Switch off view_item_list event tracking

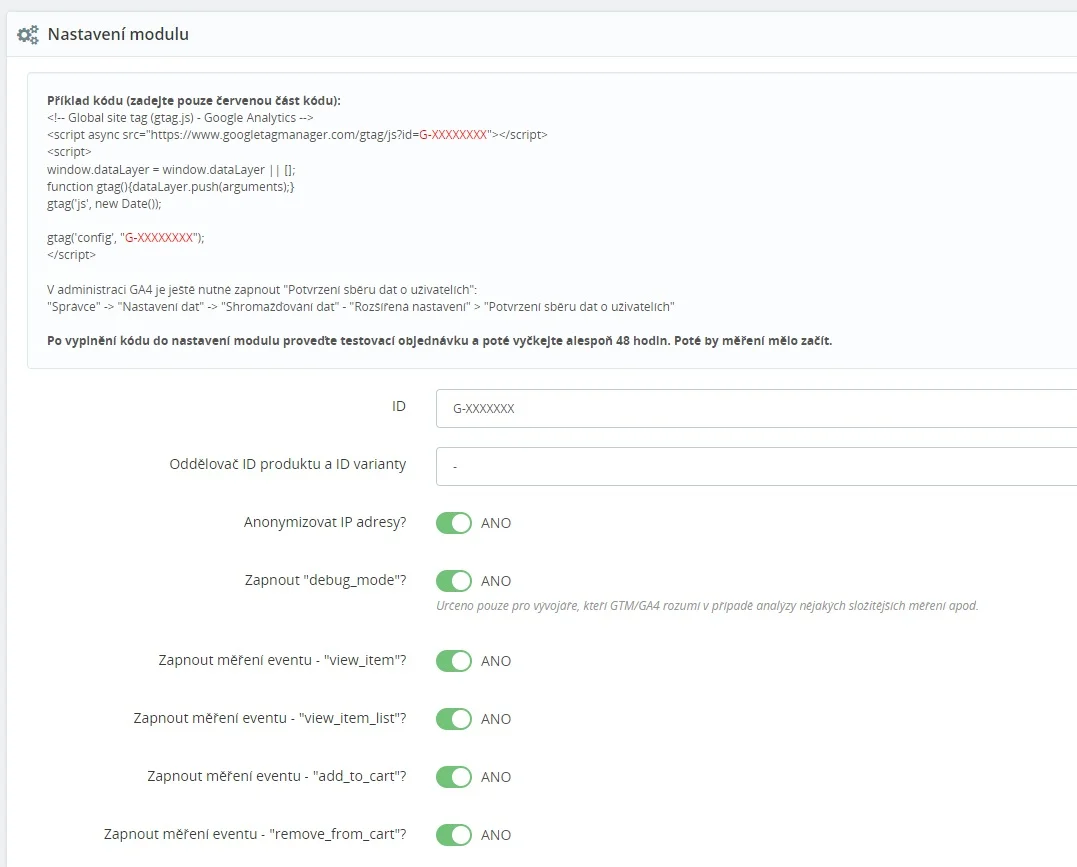(x=454, y=719)
